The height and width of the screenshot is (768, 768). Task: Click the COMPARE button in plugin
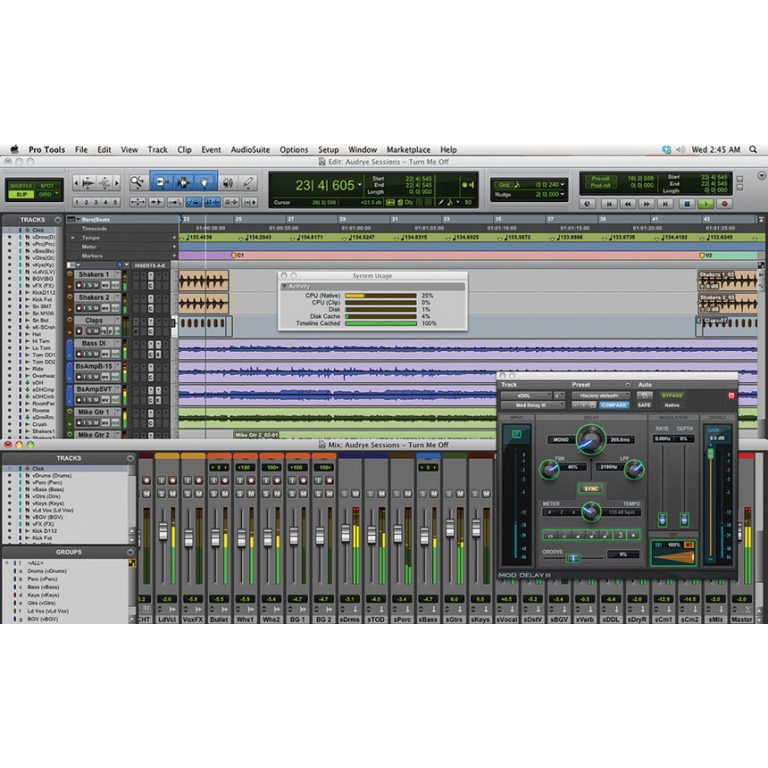coord(614,405)
